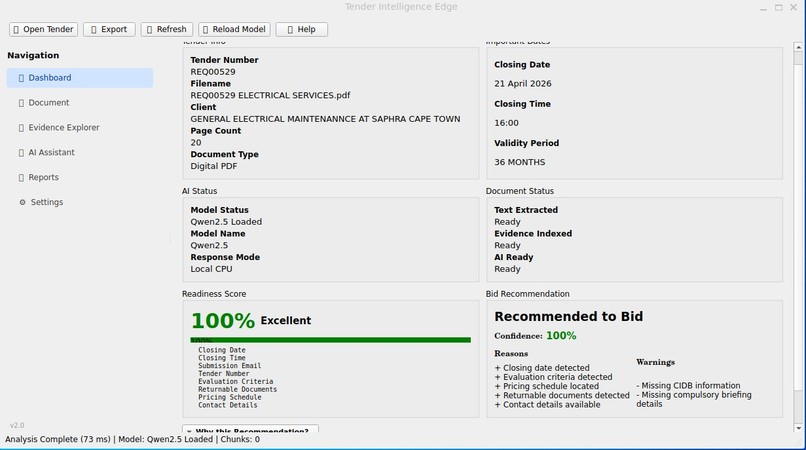Image resolution: width=806 pixels, height=450 pixels.
Task: Click the Reload Model button
Action: point(234,29)
